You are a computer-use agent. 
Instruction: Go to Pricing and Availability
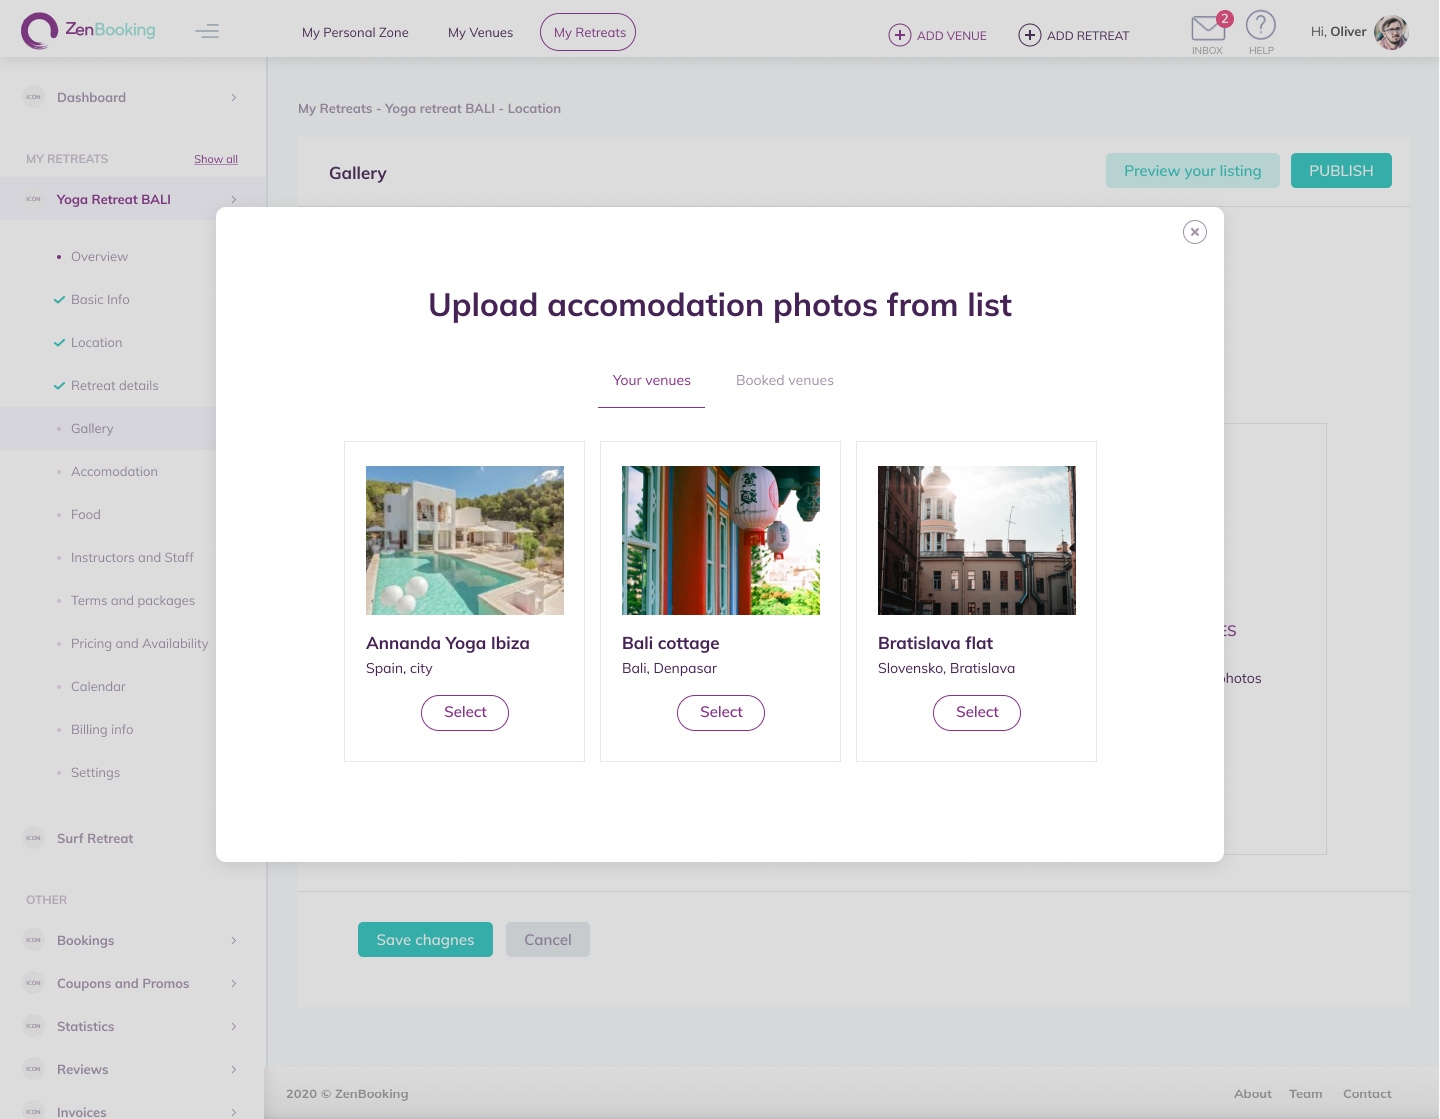[140, 643]
